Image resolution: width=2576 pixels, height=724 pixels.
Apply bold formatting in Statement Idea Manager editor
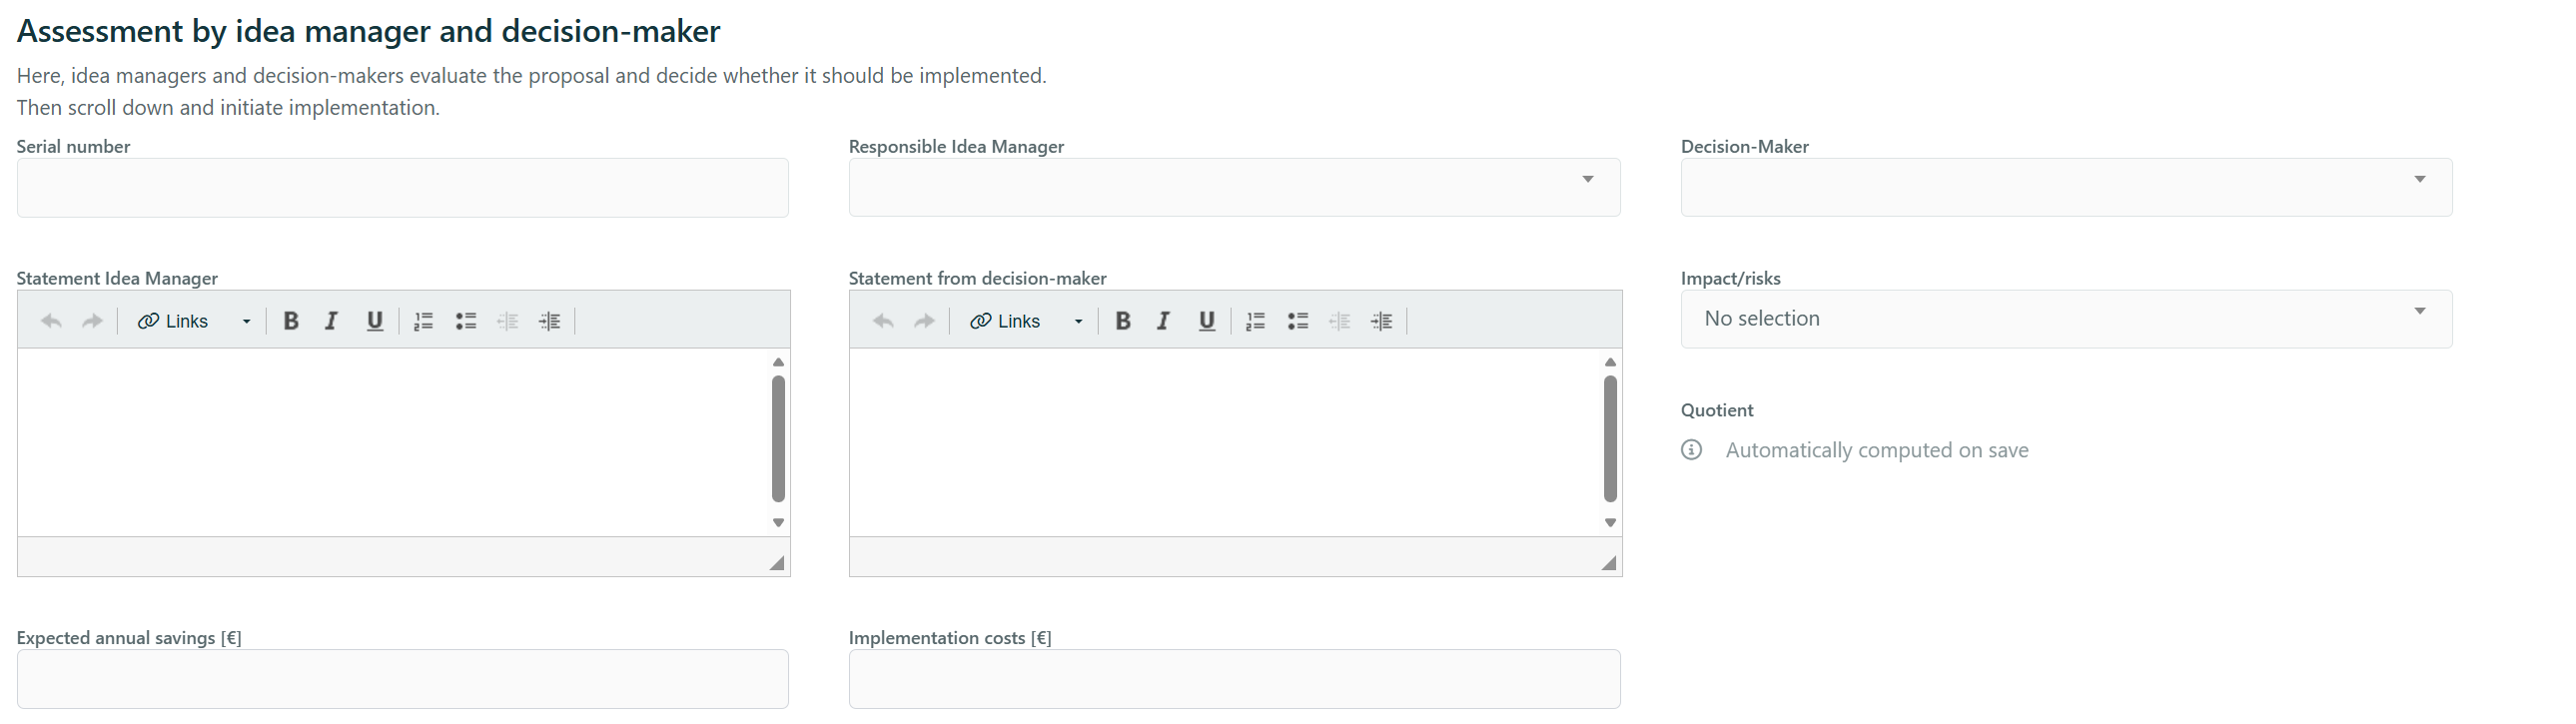[x=290, y=320]
